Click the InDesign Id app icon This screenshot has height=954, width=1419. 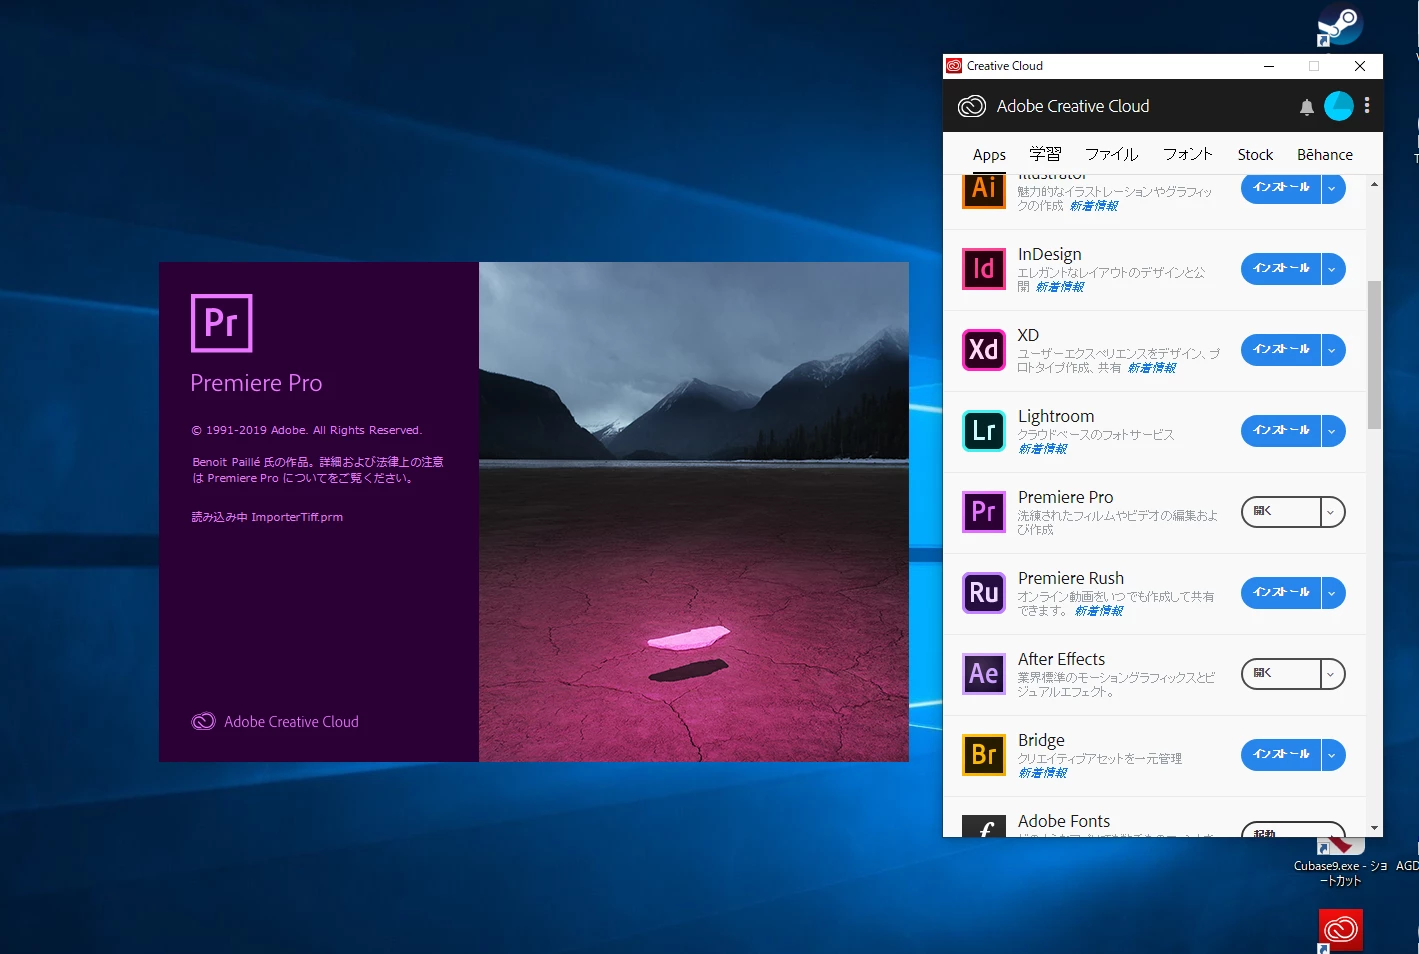click(x=983, y=268)
